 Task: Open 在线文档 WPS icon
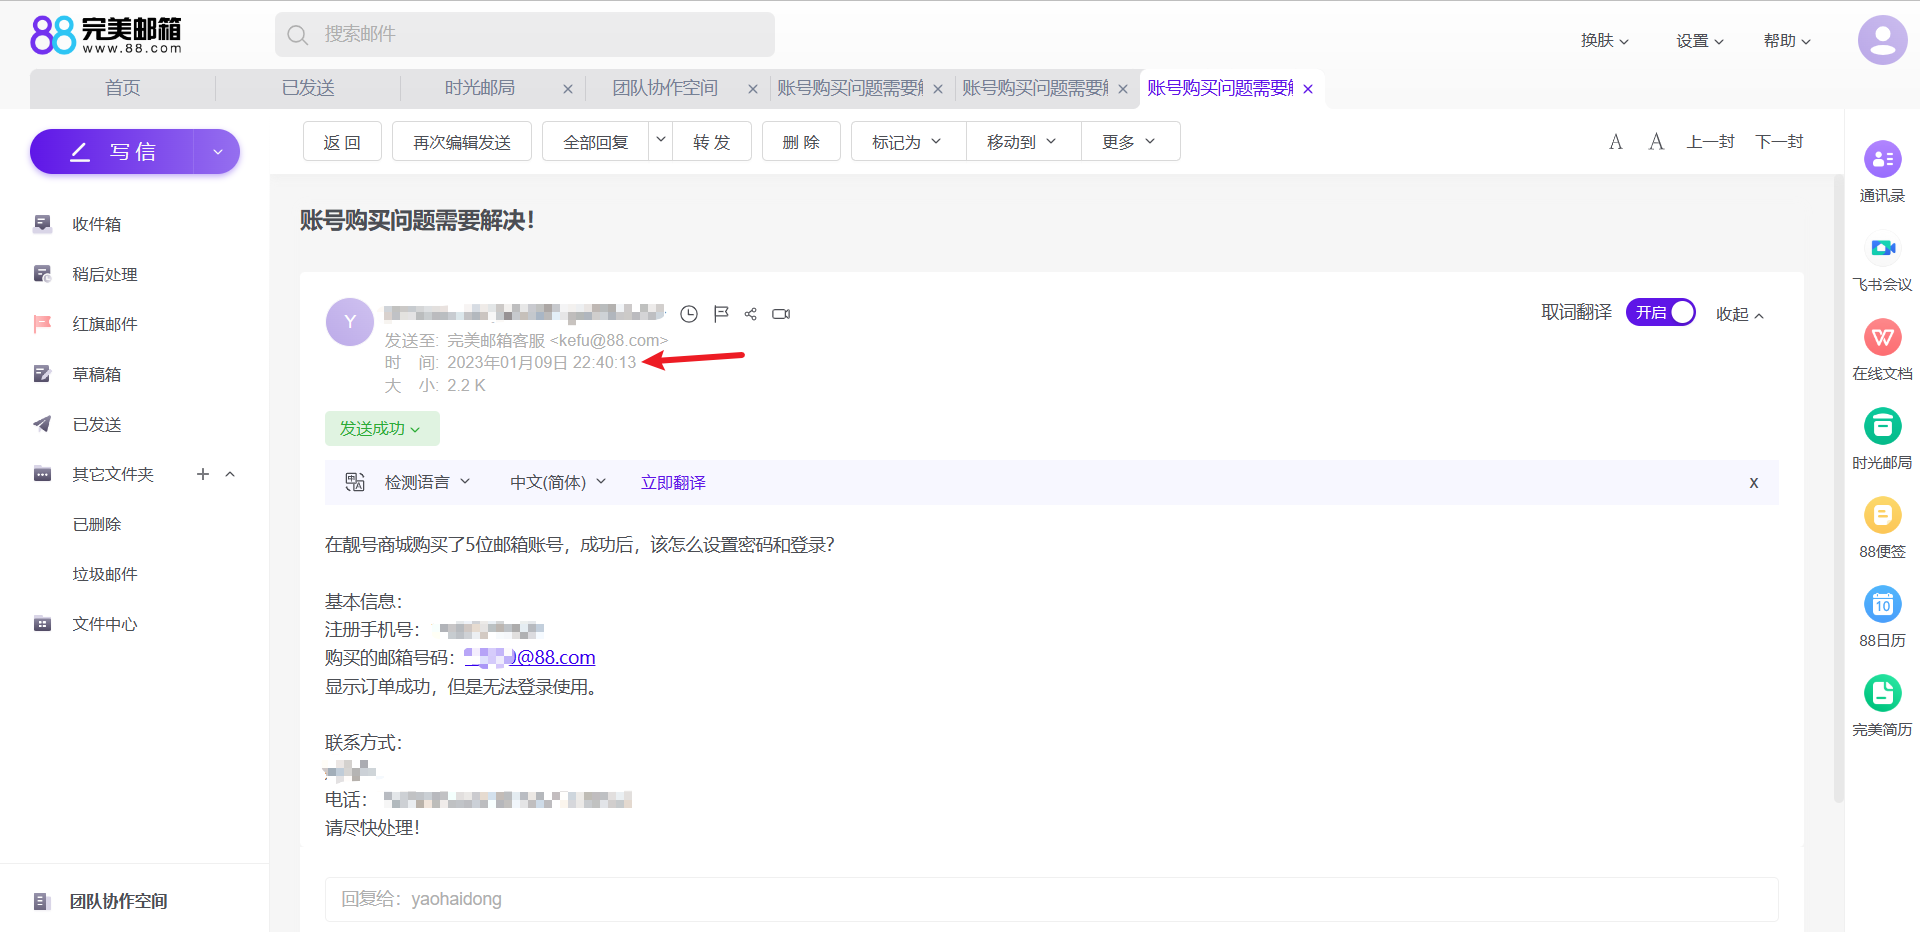coord(1882,337)
